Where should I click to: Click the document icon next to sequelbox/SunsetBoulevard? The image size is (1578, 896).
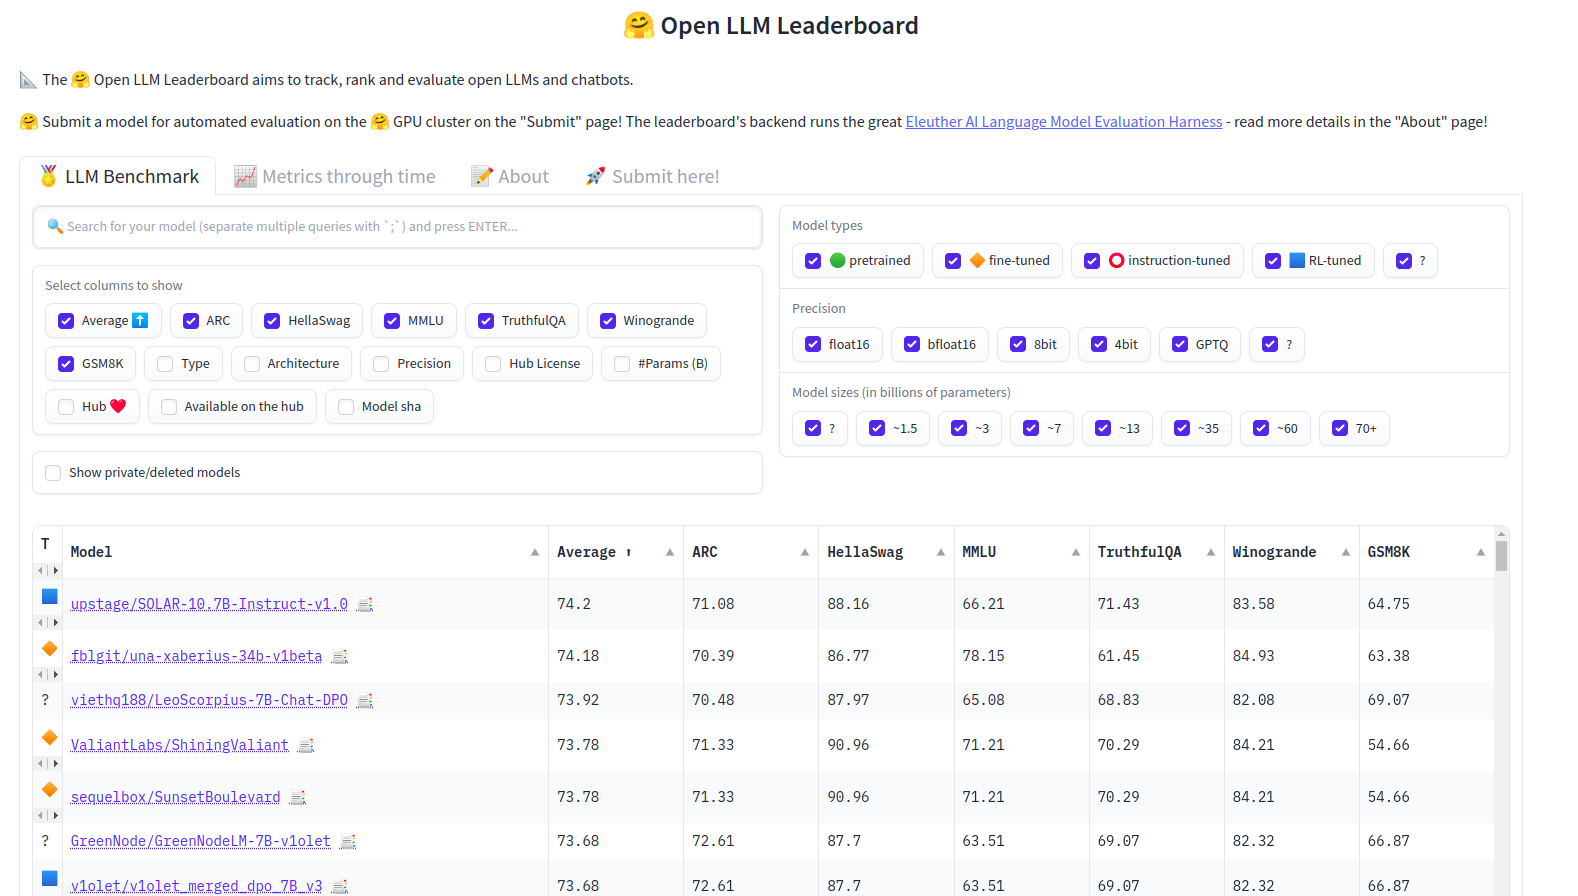pos(298,798)
